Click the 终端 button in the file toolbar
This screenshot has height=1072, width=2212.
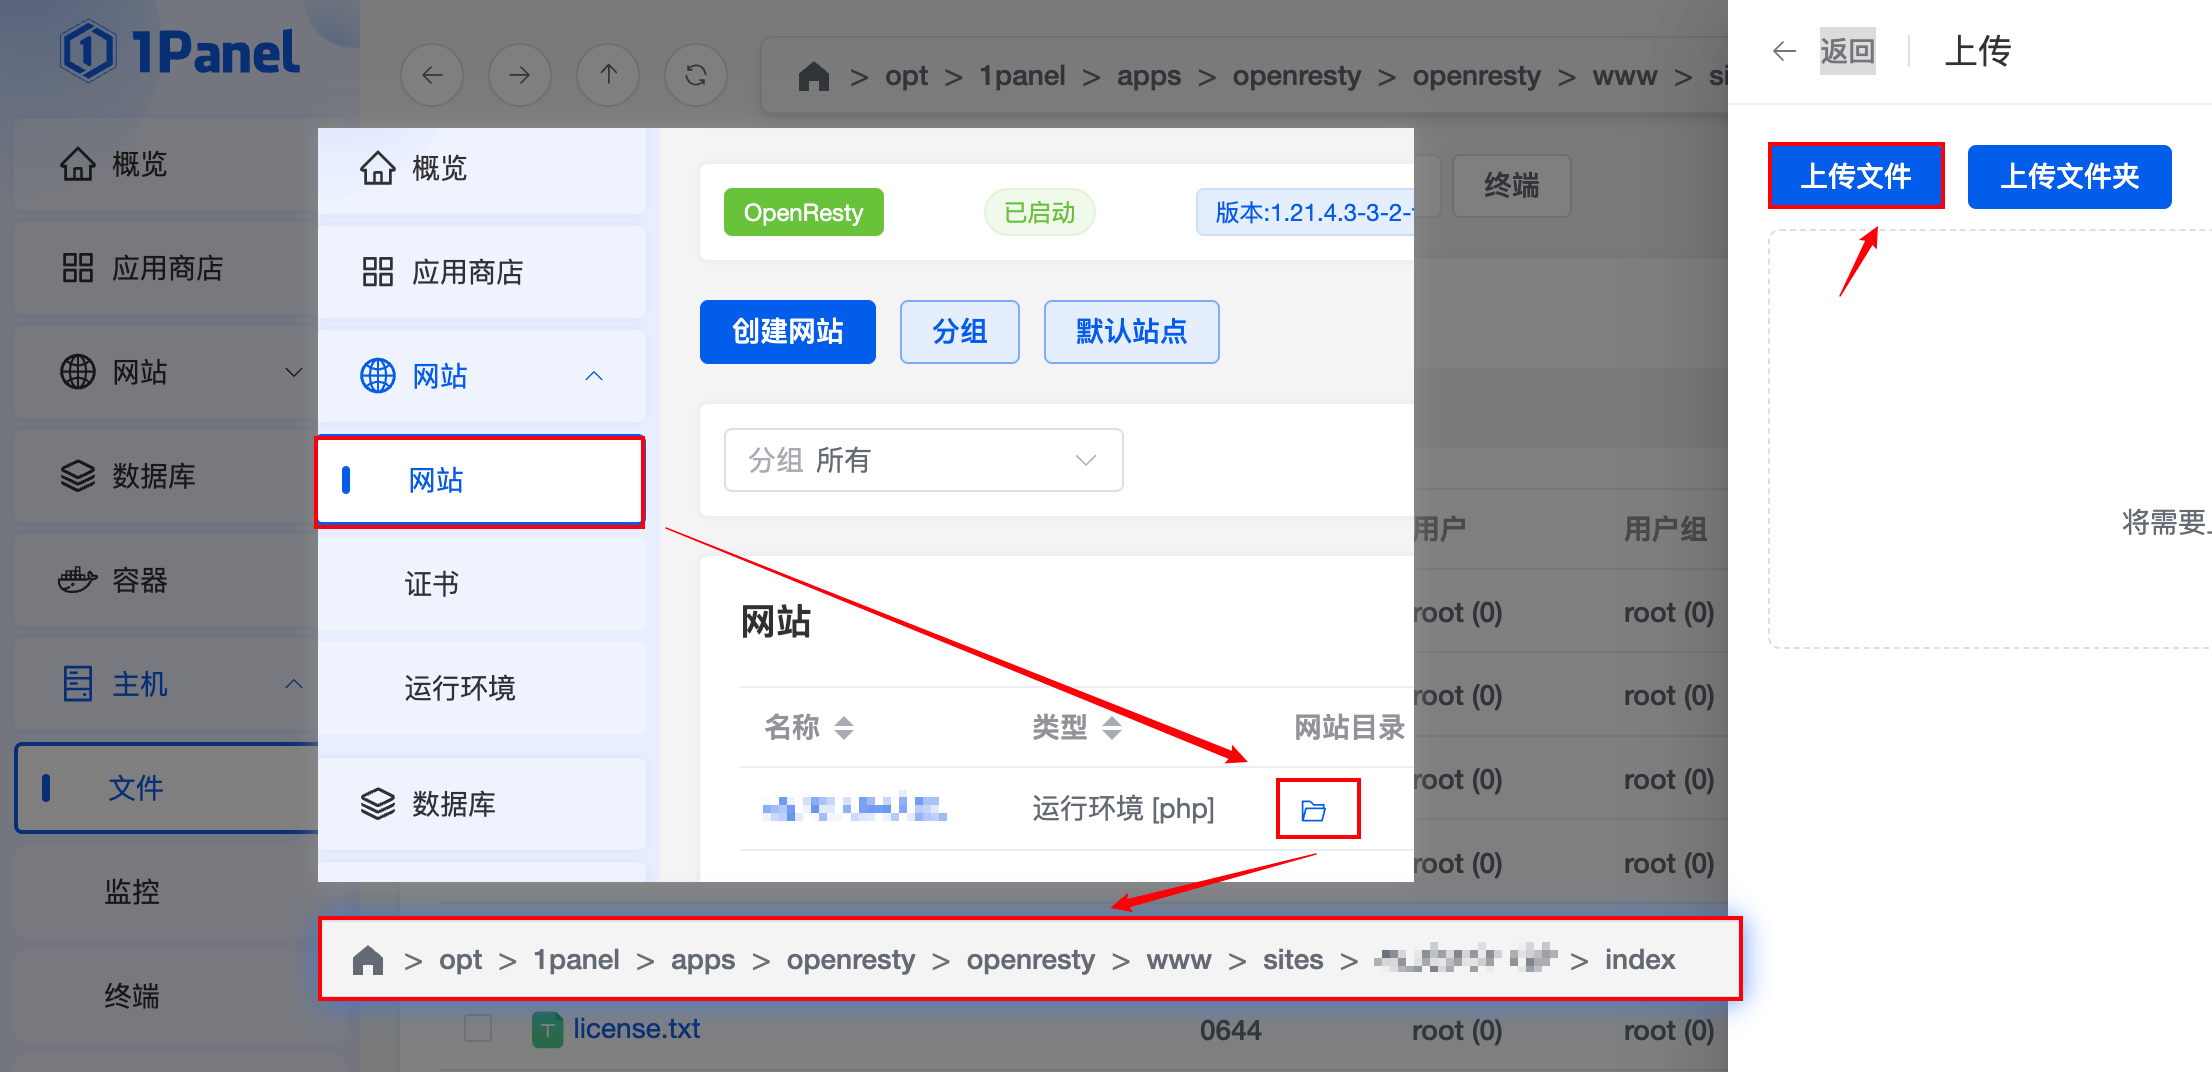click(1512, 186)
